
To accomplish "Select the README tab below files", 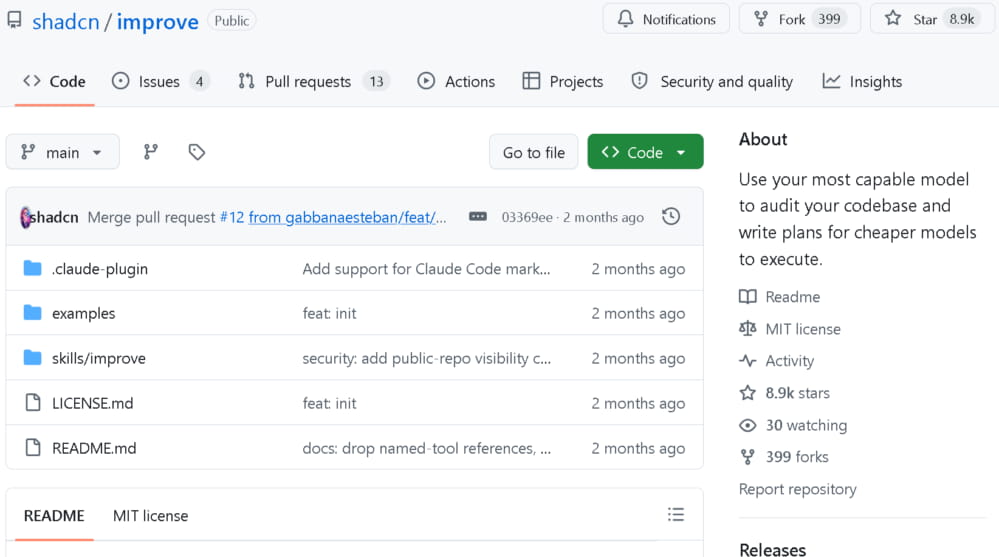I will pos(54,516).
